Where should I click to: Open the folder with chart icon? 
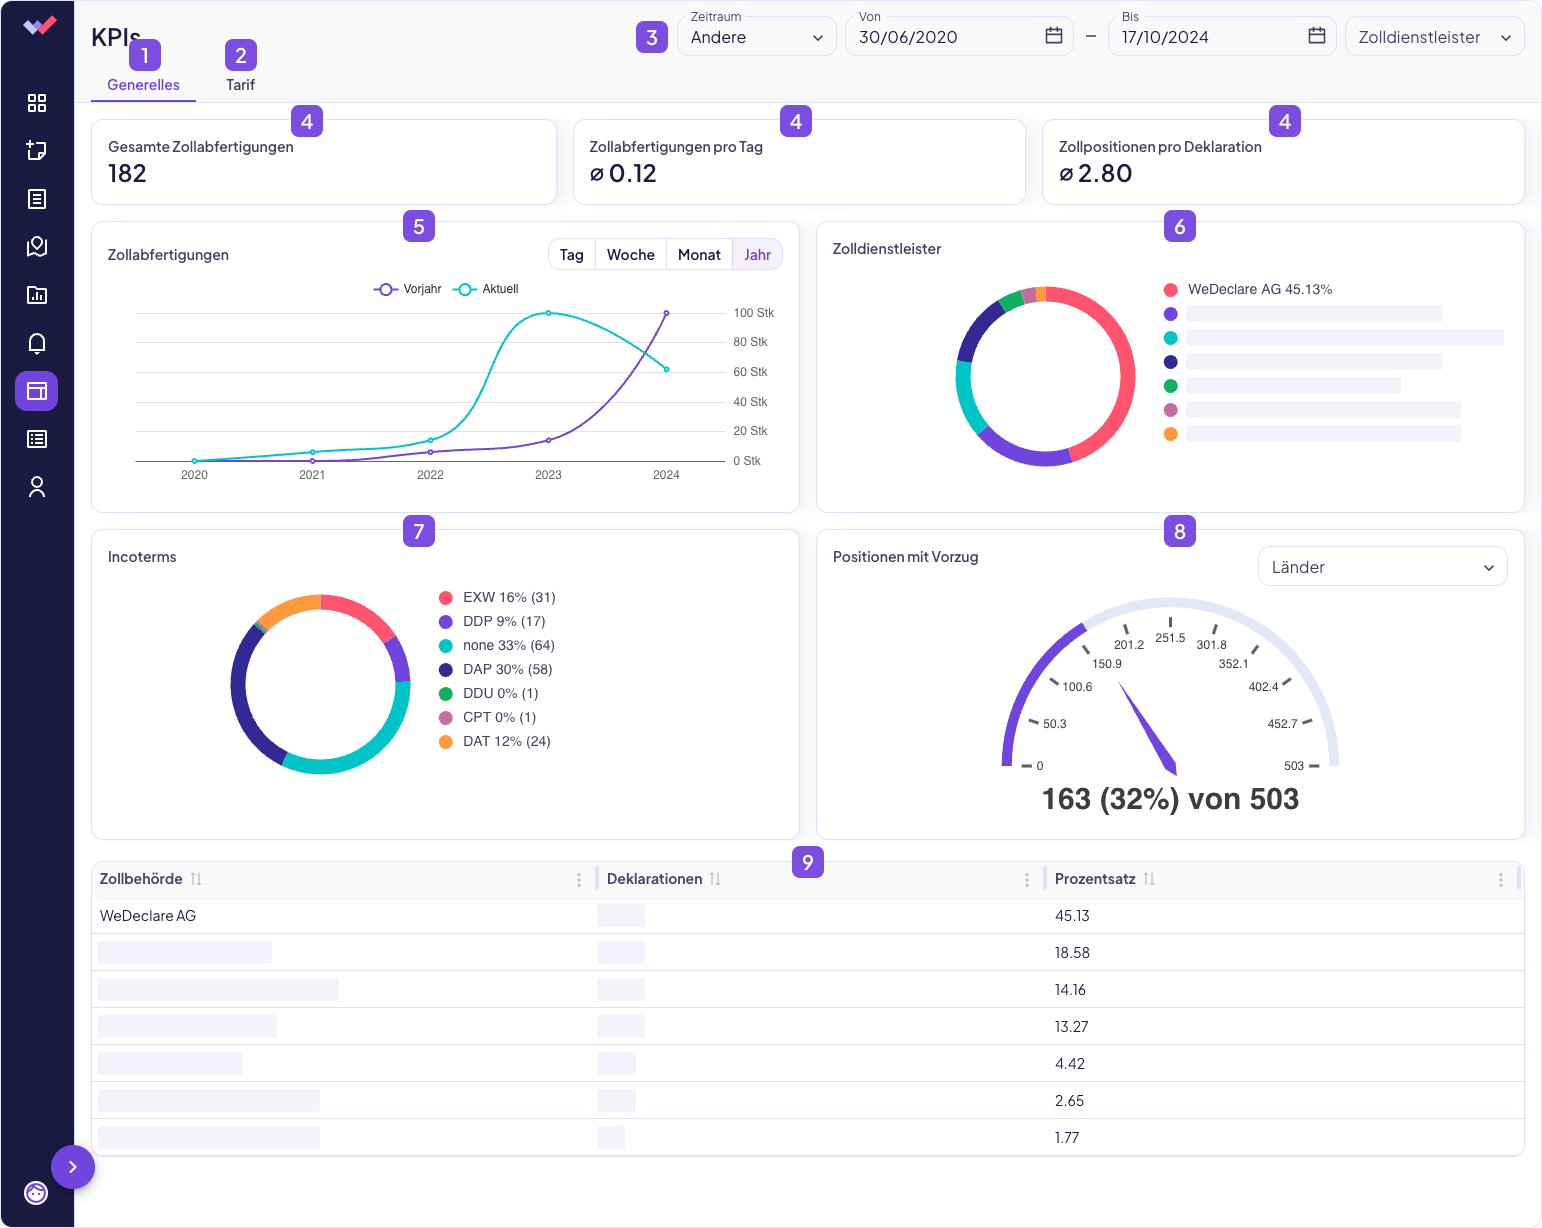click(x=37, y=295)
